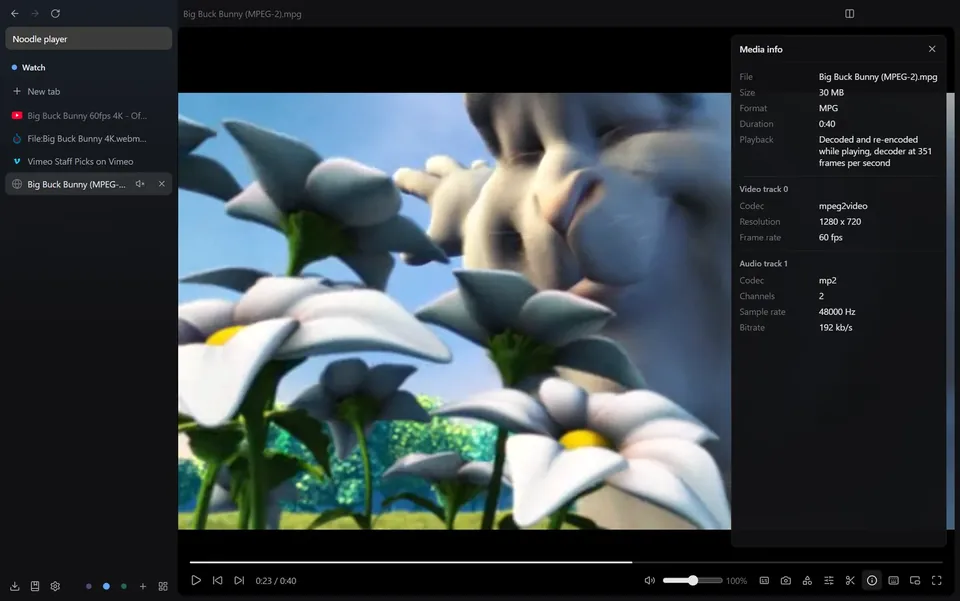This screenshot has width=960, height=601.
Task: Toggle the media info button
Action: click(x=872, y=580)
